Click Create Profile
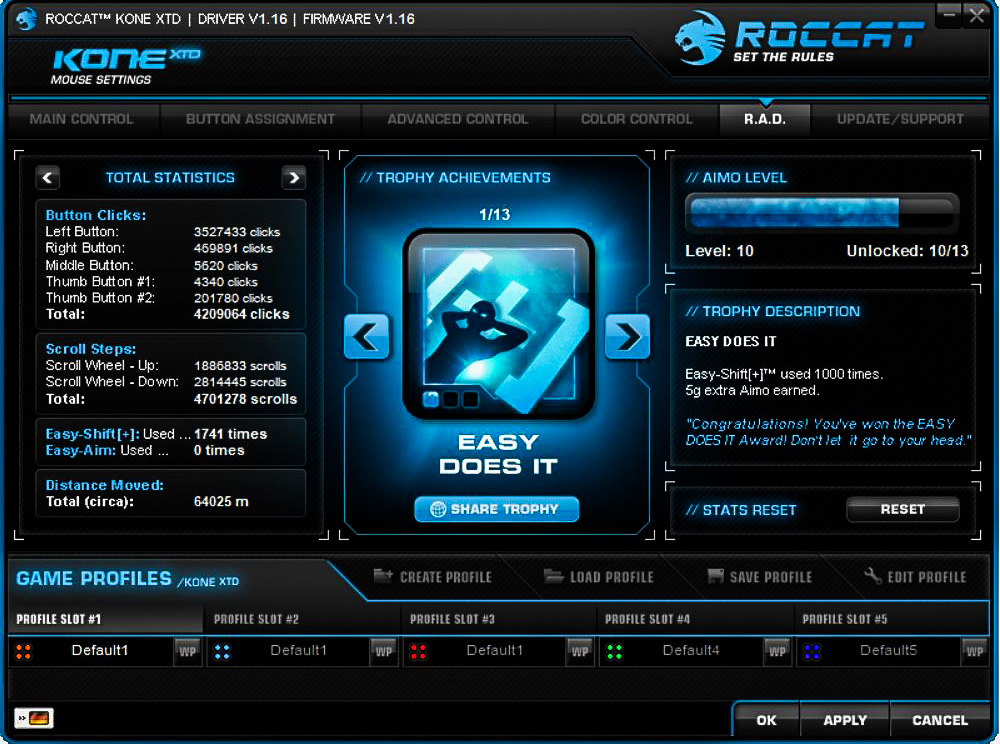1000x744 pixels. point(433,577)
